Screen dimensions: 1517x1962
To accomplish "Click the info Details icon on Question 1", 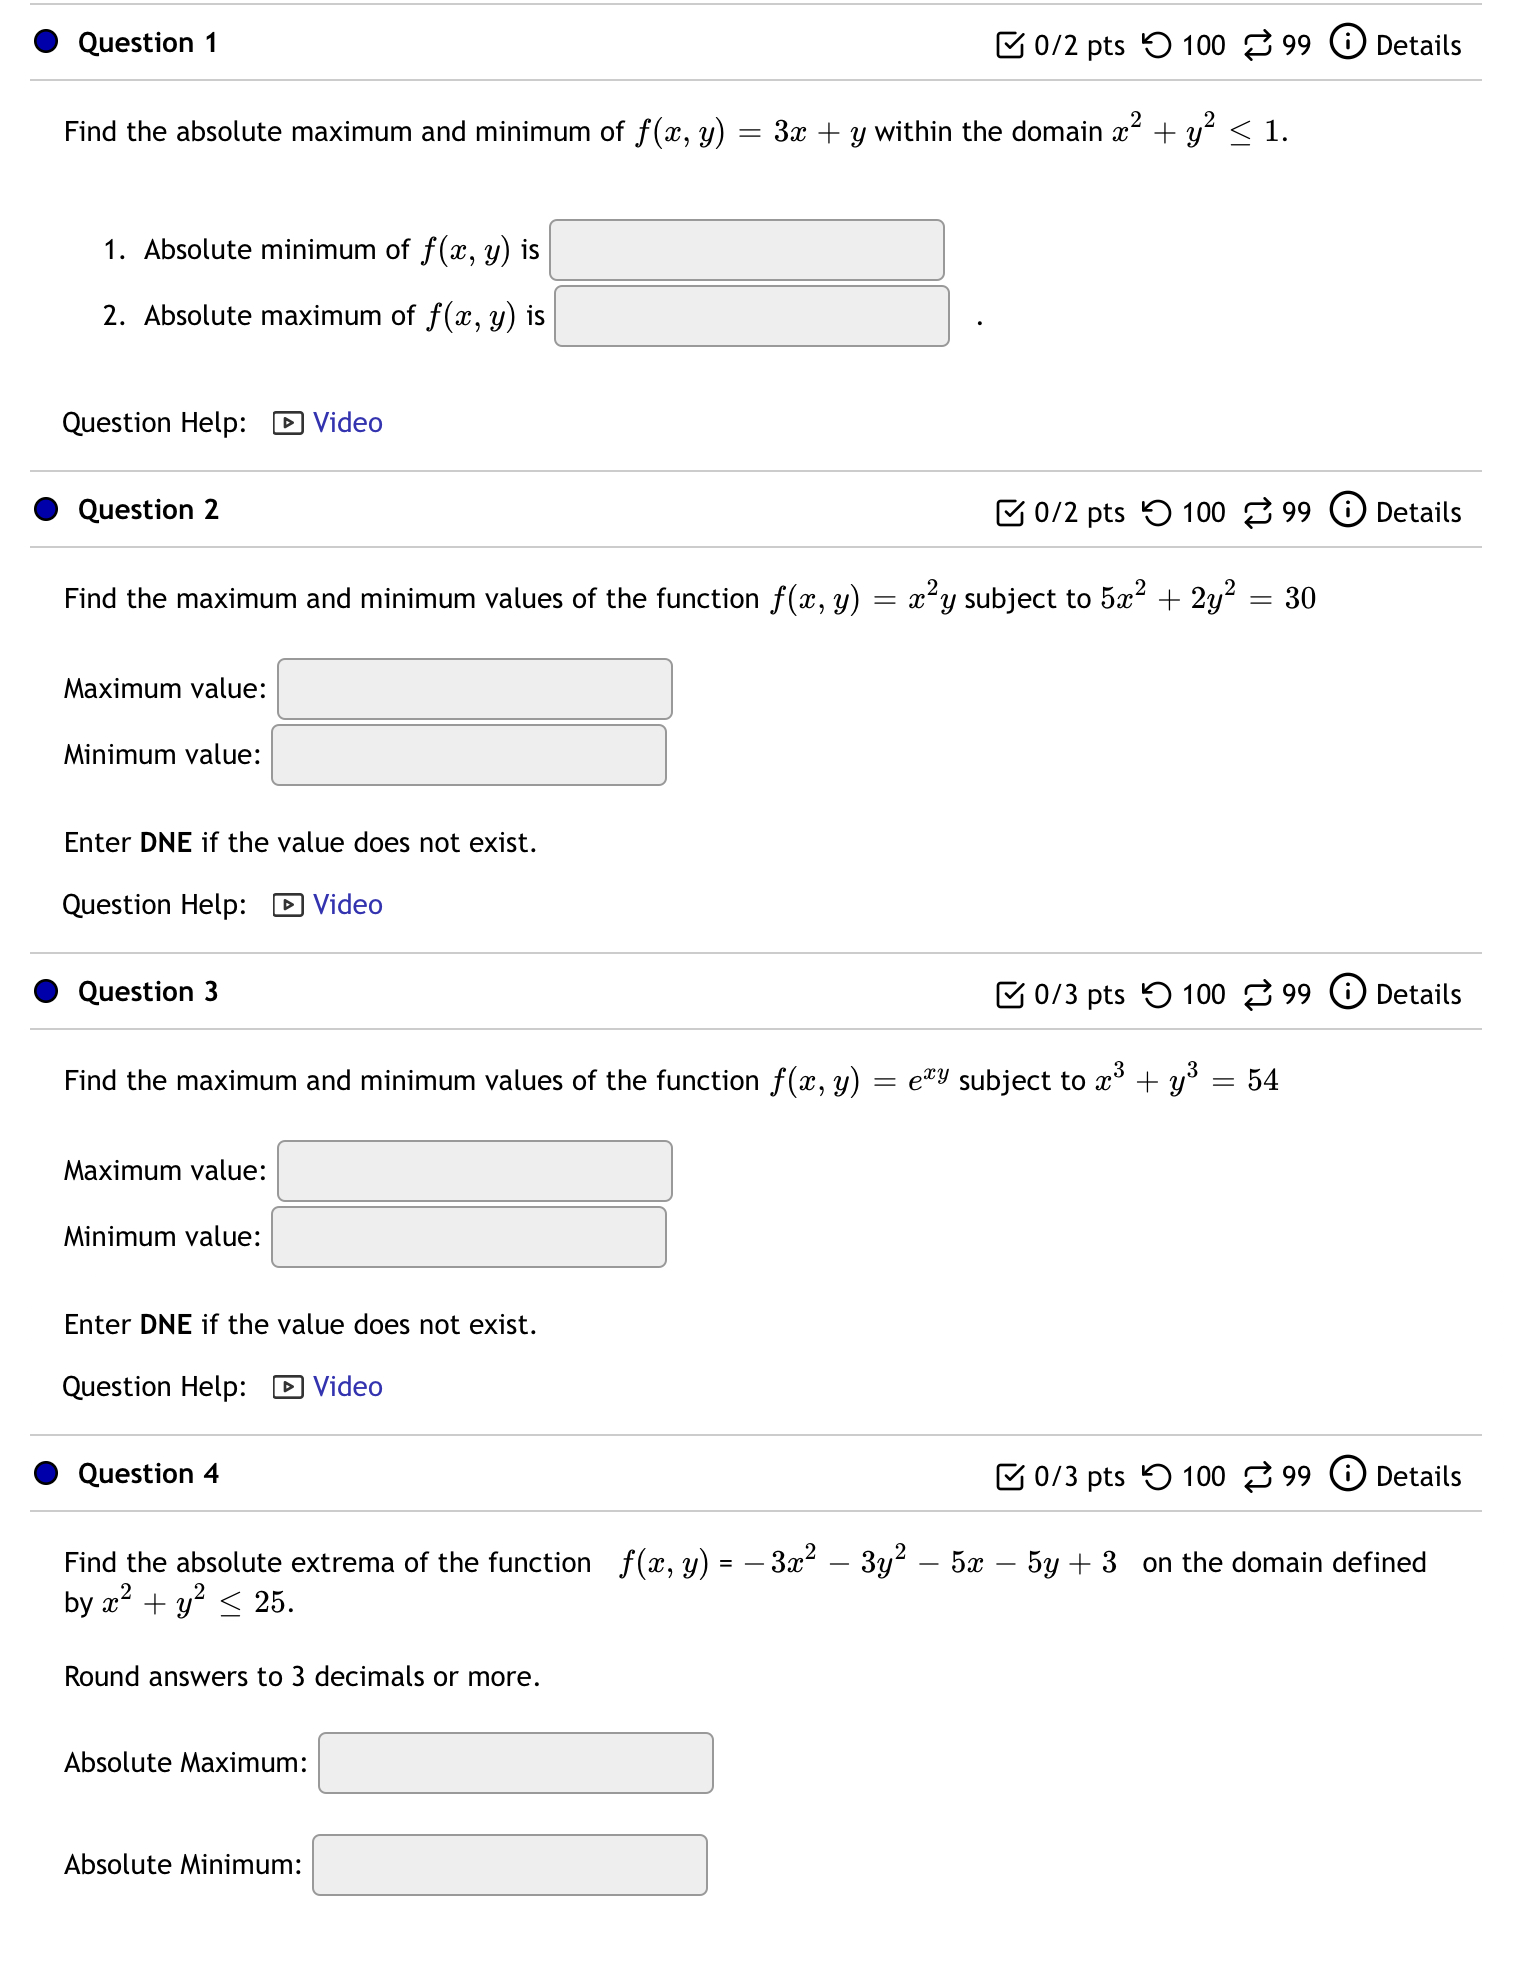I will point(1348,44).
